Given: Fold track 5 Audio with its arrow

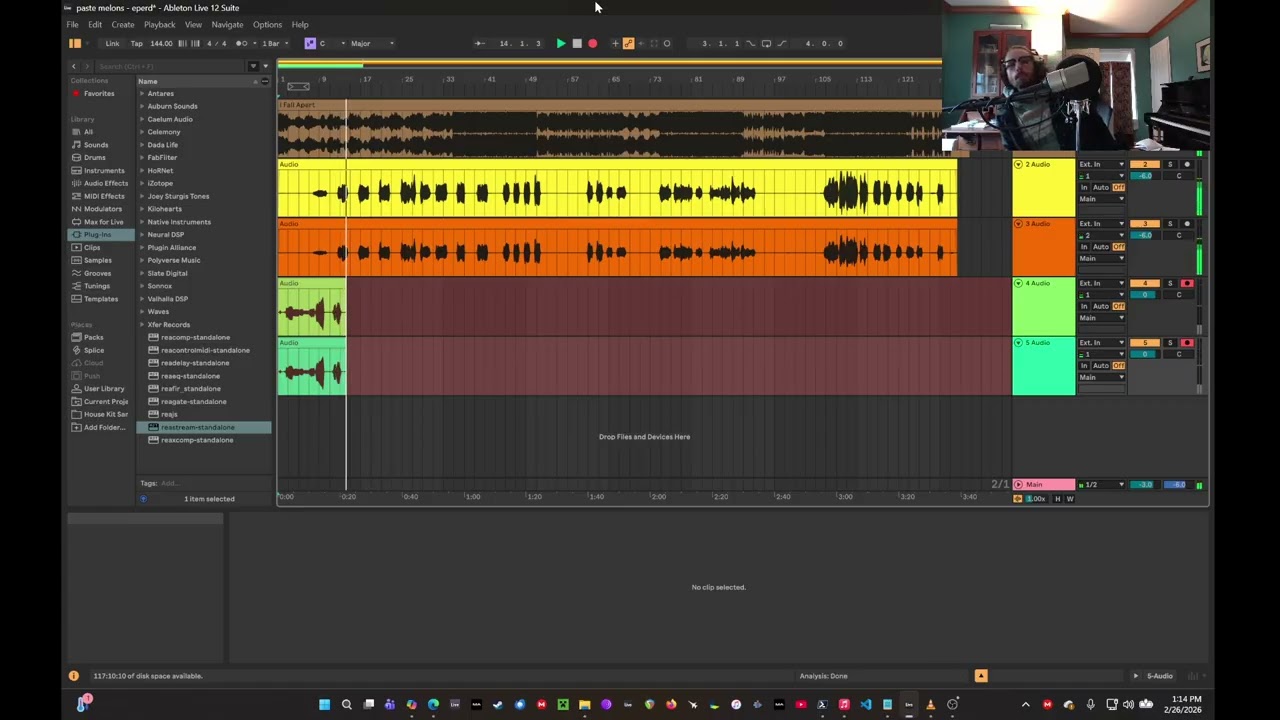Looking at the screenshot, I should click(x=1018, y=343).
